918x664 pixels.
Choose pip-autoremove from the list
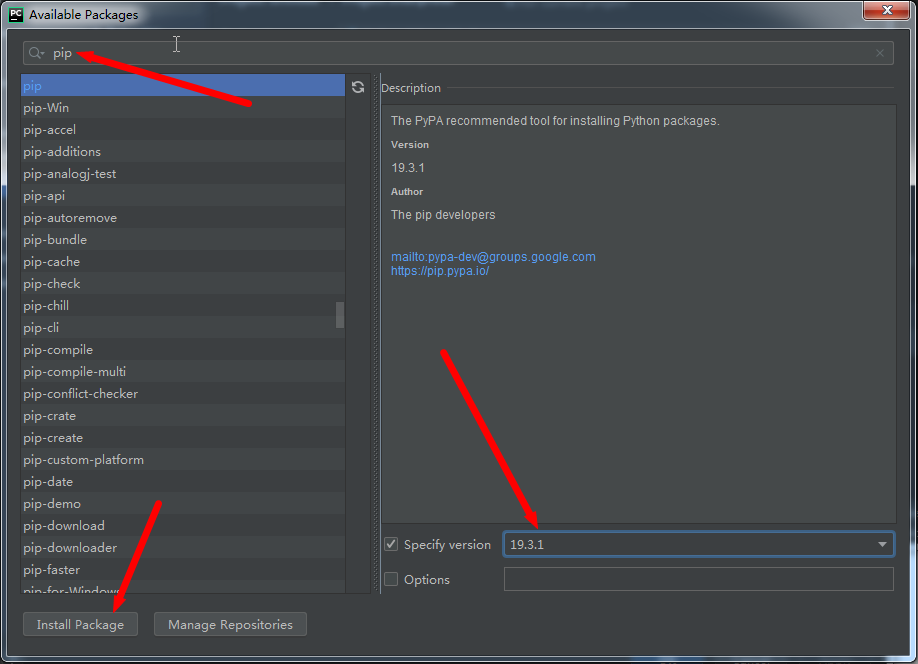[x=183, y=218]
